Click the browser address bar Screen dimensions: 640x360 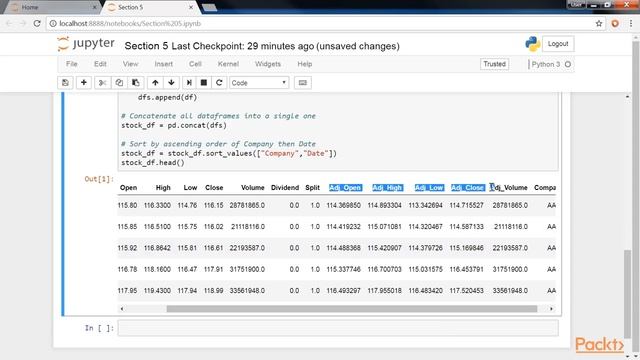(x=322, y=24)
